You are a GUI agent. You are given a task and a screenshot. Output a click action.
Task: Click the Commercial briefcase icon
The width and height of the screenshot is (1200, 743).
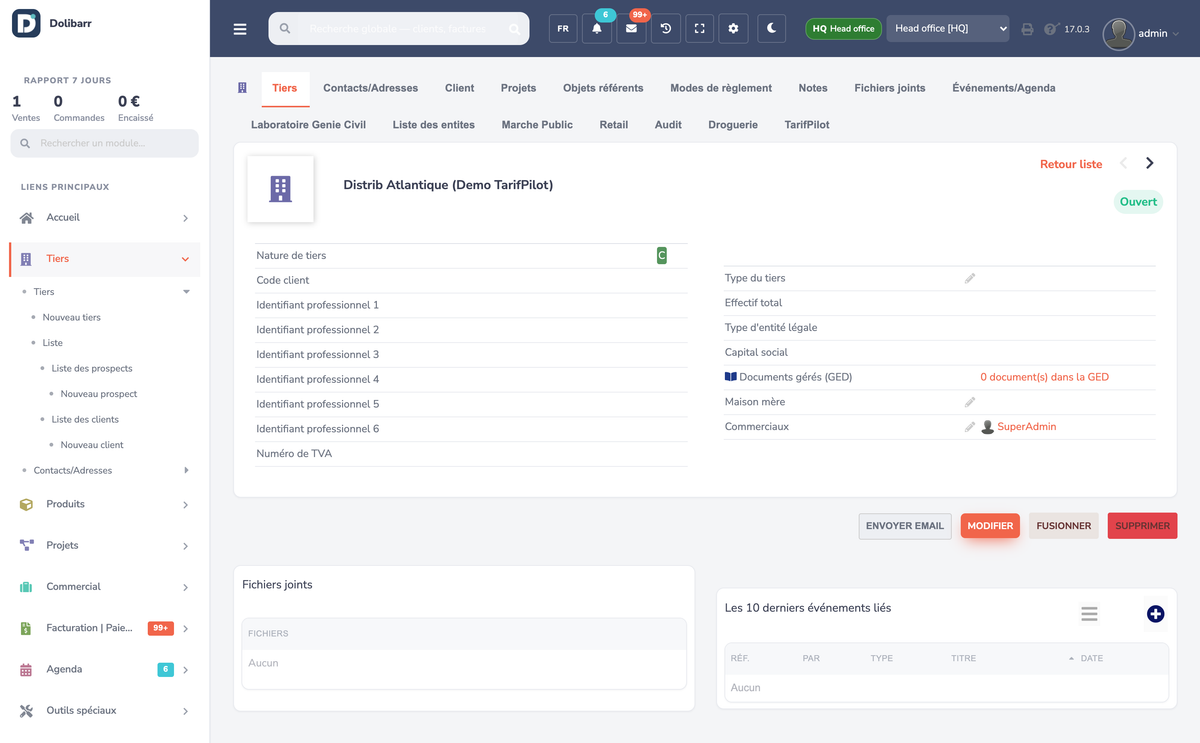tap(27, 587)
